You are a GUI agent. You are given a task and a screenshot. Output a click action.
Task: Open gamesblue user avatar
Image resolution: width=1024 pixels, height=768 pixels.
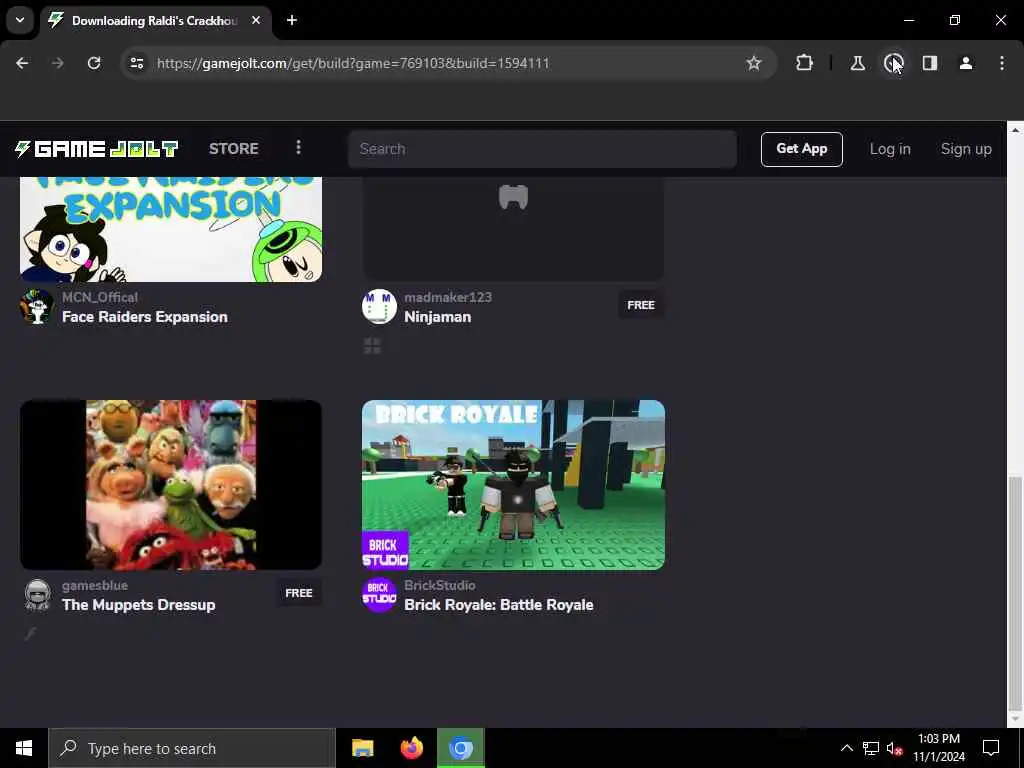click(37, 595)
